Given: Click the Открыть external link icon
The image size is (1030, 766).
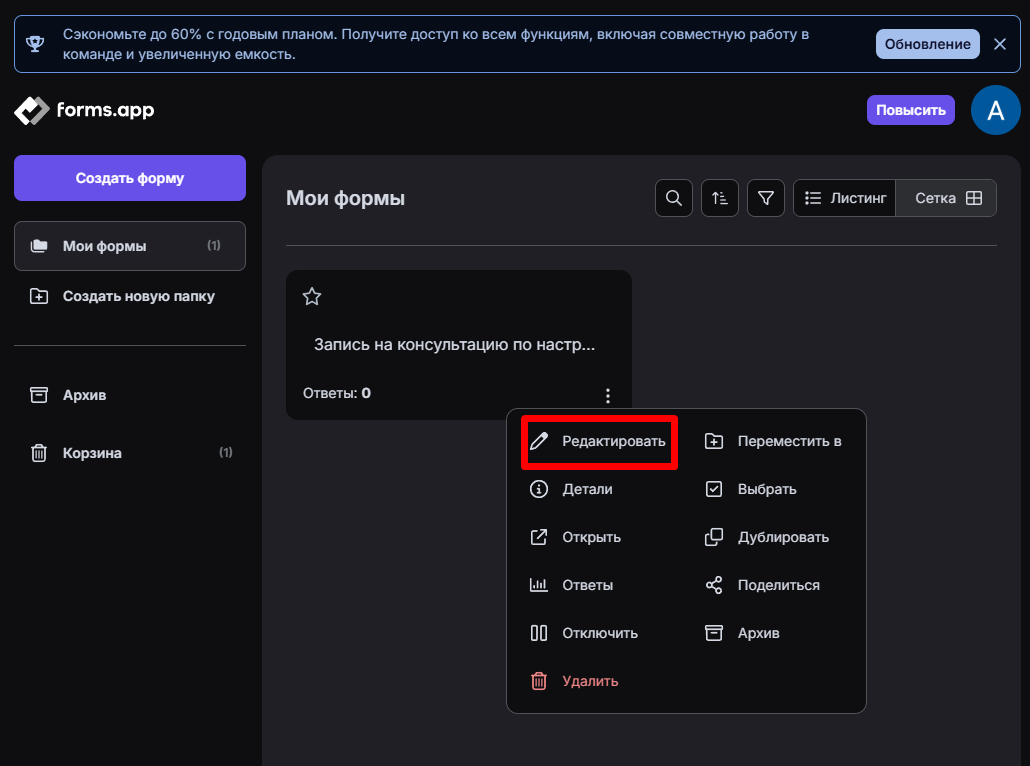Looking at the screenshot, I should click(539, 537).
